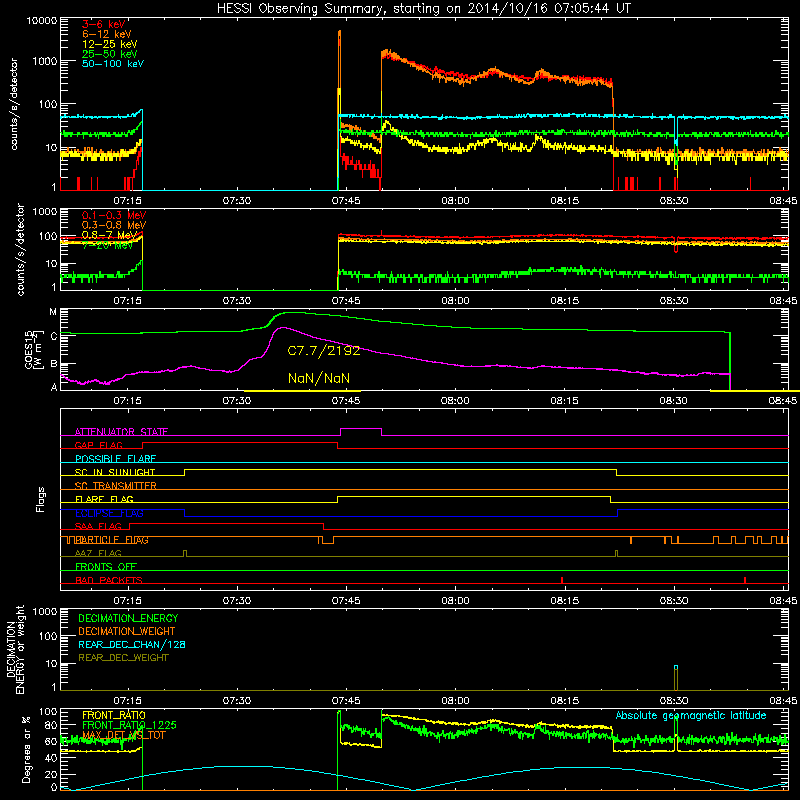This screenshot has width=800, height=800.
Task: Click the Absolute geomagnetic latitude label
Action: coord(691,716)
